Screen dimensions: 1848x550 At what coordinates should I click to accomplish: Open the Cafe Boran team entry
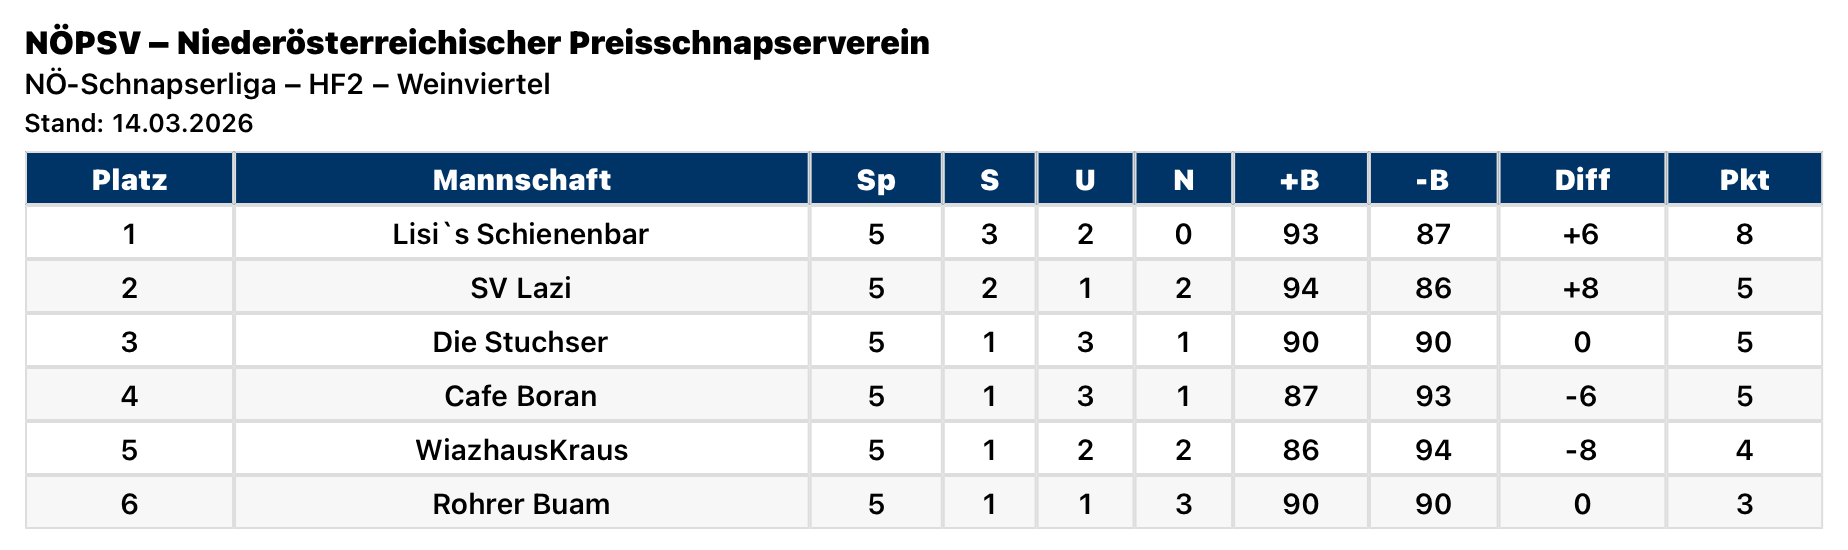point(520,396)
